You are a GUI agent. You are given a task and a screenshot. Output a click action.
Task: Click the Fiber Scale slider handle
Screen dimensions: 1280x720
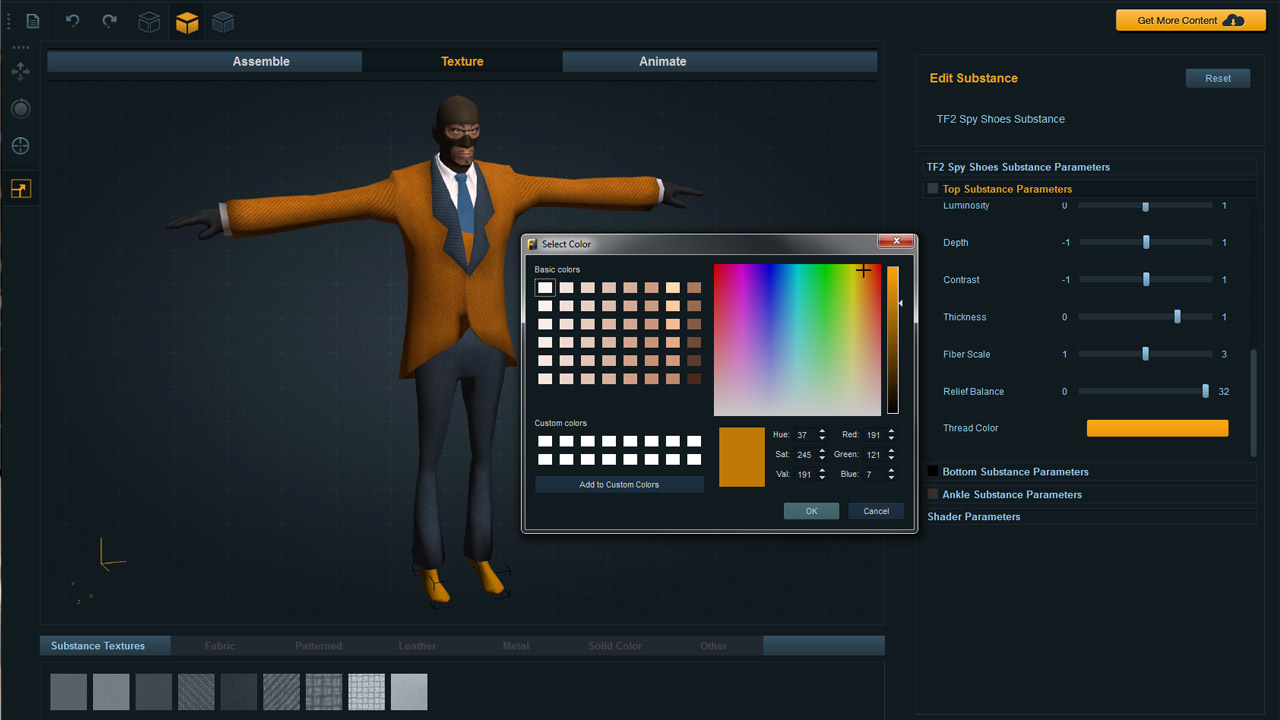click(1146, 354)
